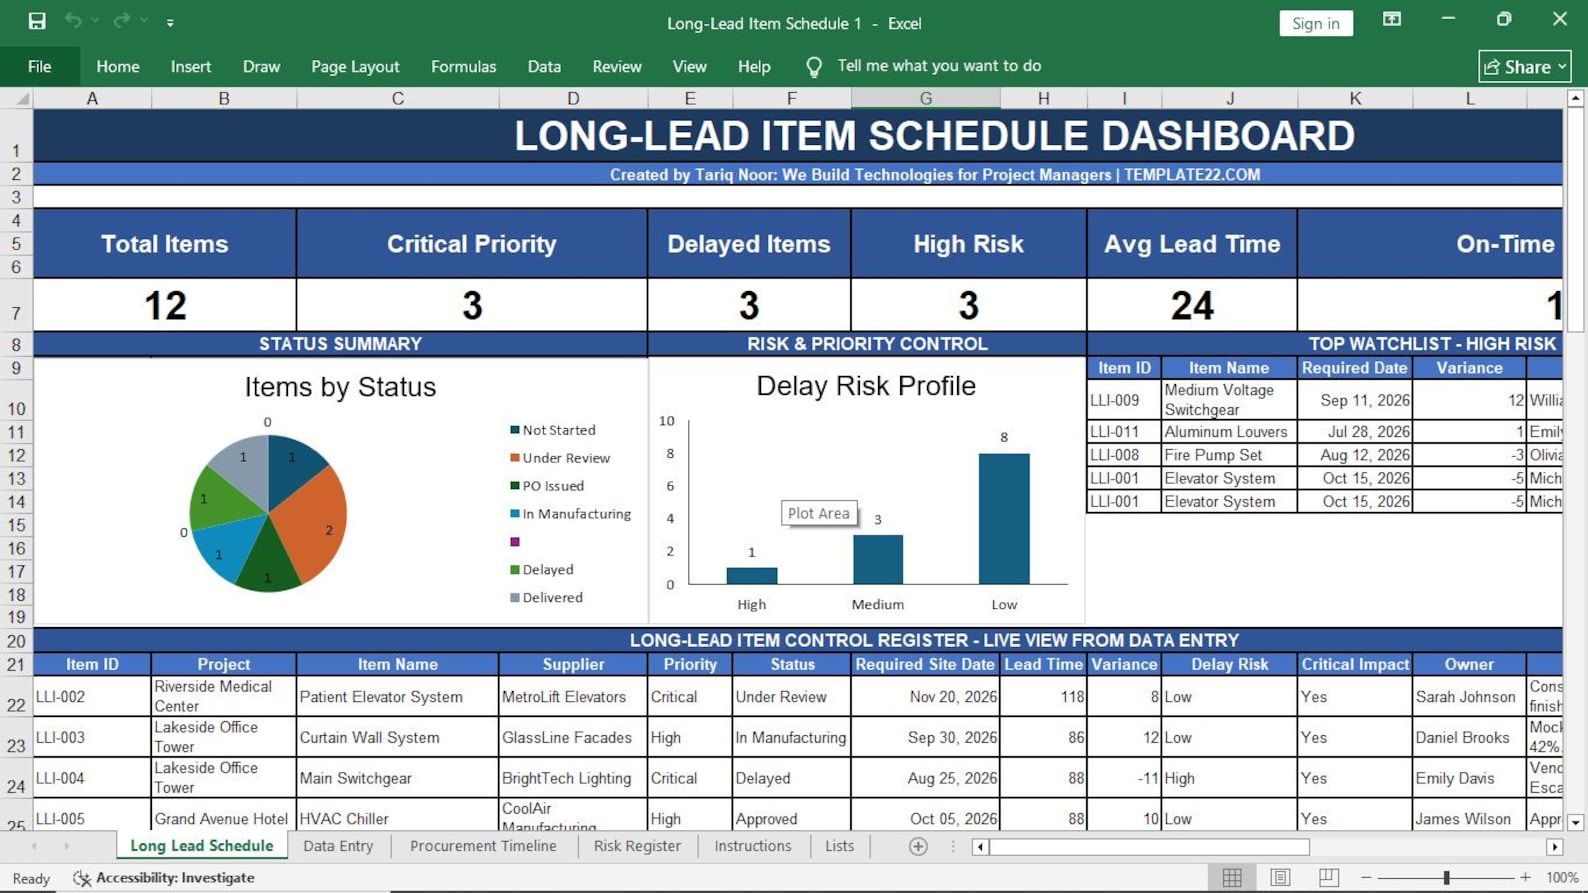Open Customize Quick Access Toolbar dropdown
The width and height of the screenshot is (1588, 893).
pos(170,22)
